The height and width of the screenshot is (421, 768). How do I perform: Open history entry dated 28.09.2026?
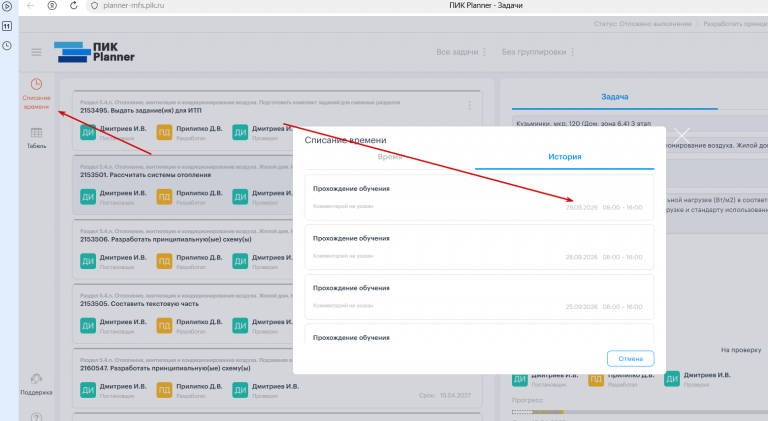click(x=479, y=247)
